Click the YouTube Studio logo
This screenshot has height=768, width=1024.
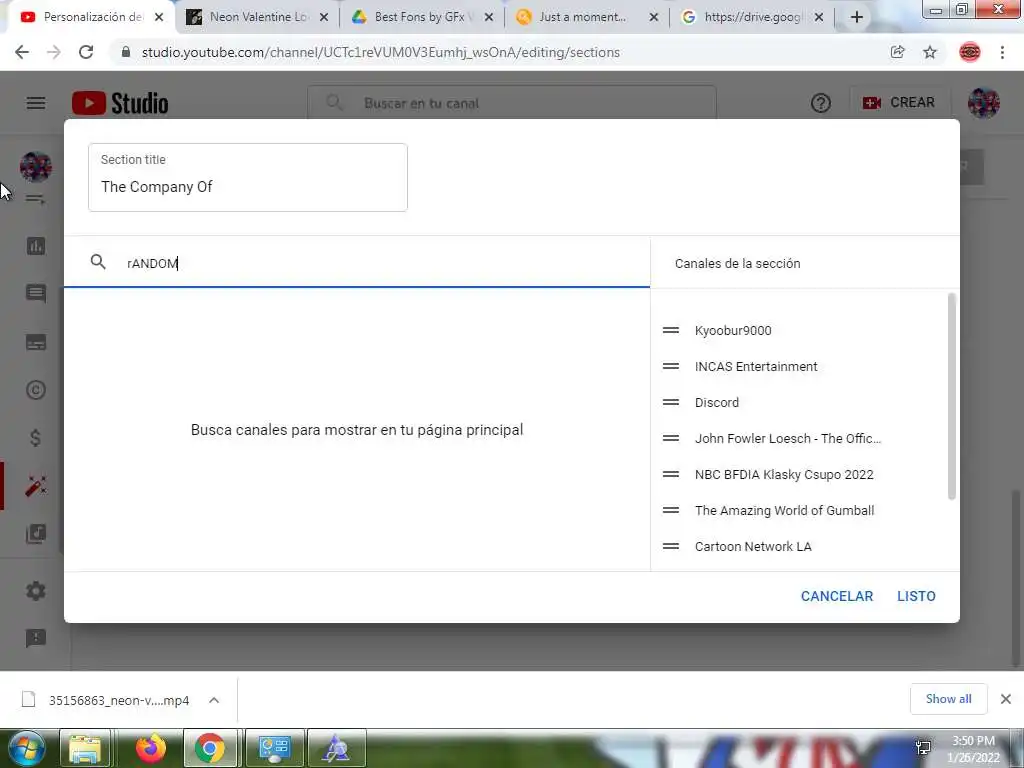tap(120, 103)
